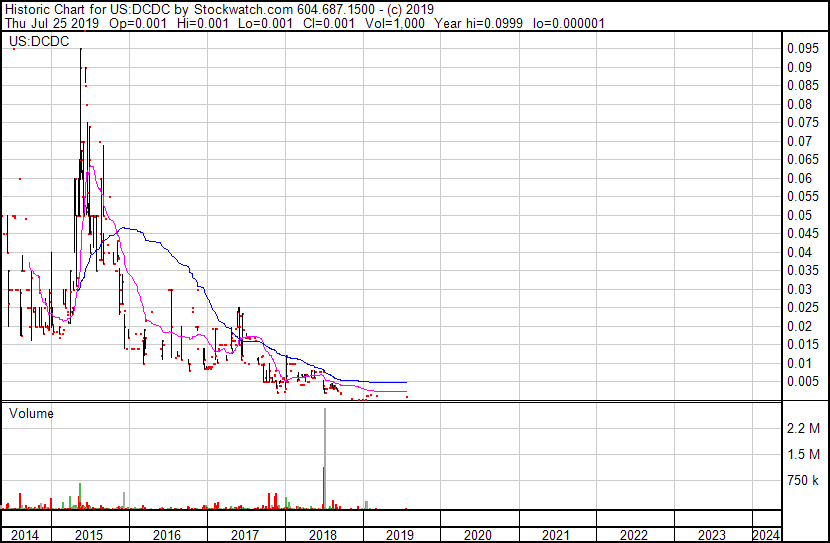
Task: Click the US:DCDC ticker label in chart
Action: point(39,41)
